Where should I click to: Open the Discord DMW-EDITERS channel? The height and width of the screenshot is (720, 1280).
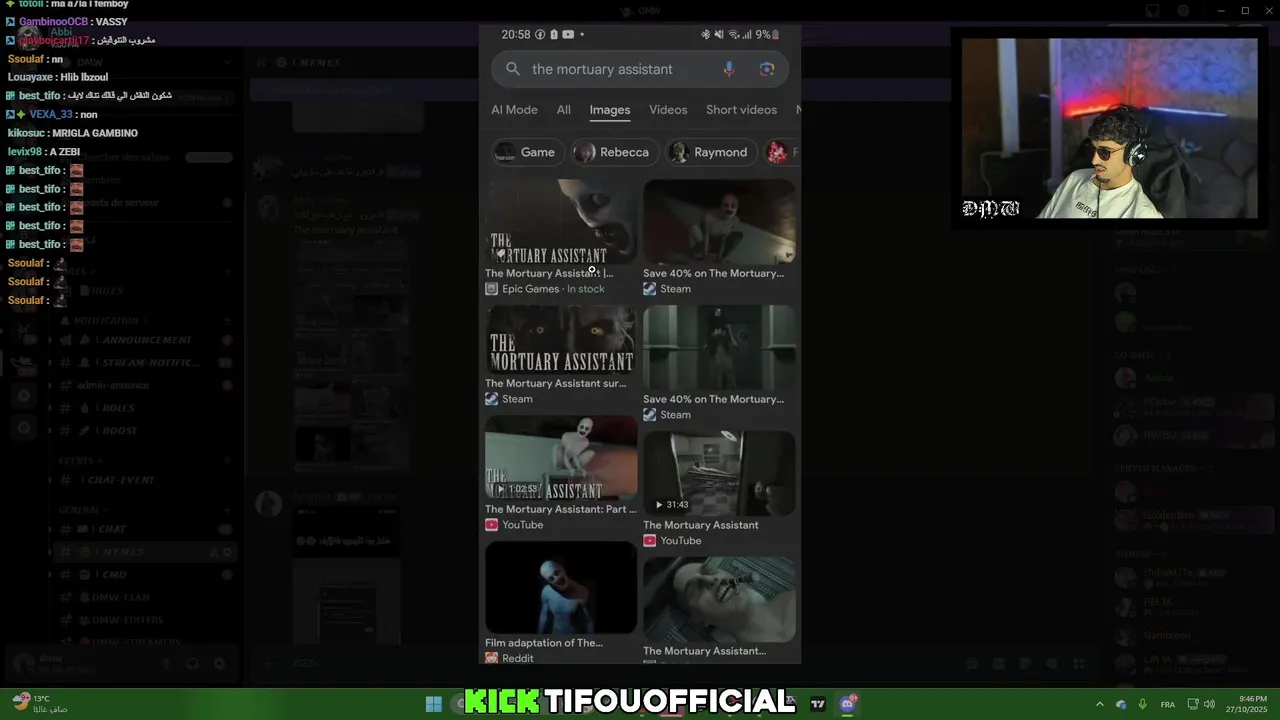[146, 620]
